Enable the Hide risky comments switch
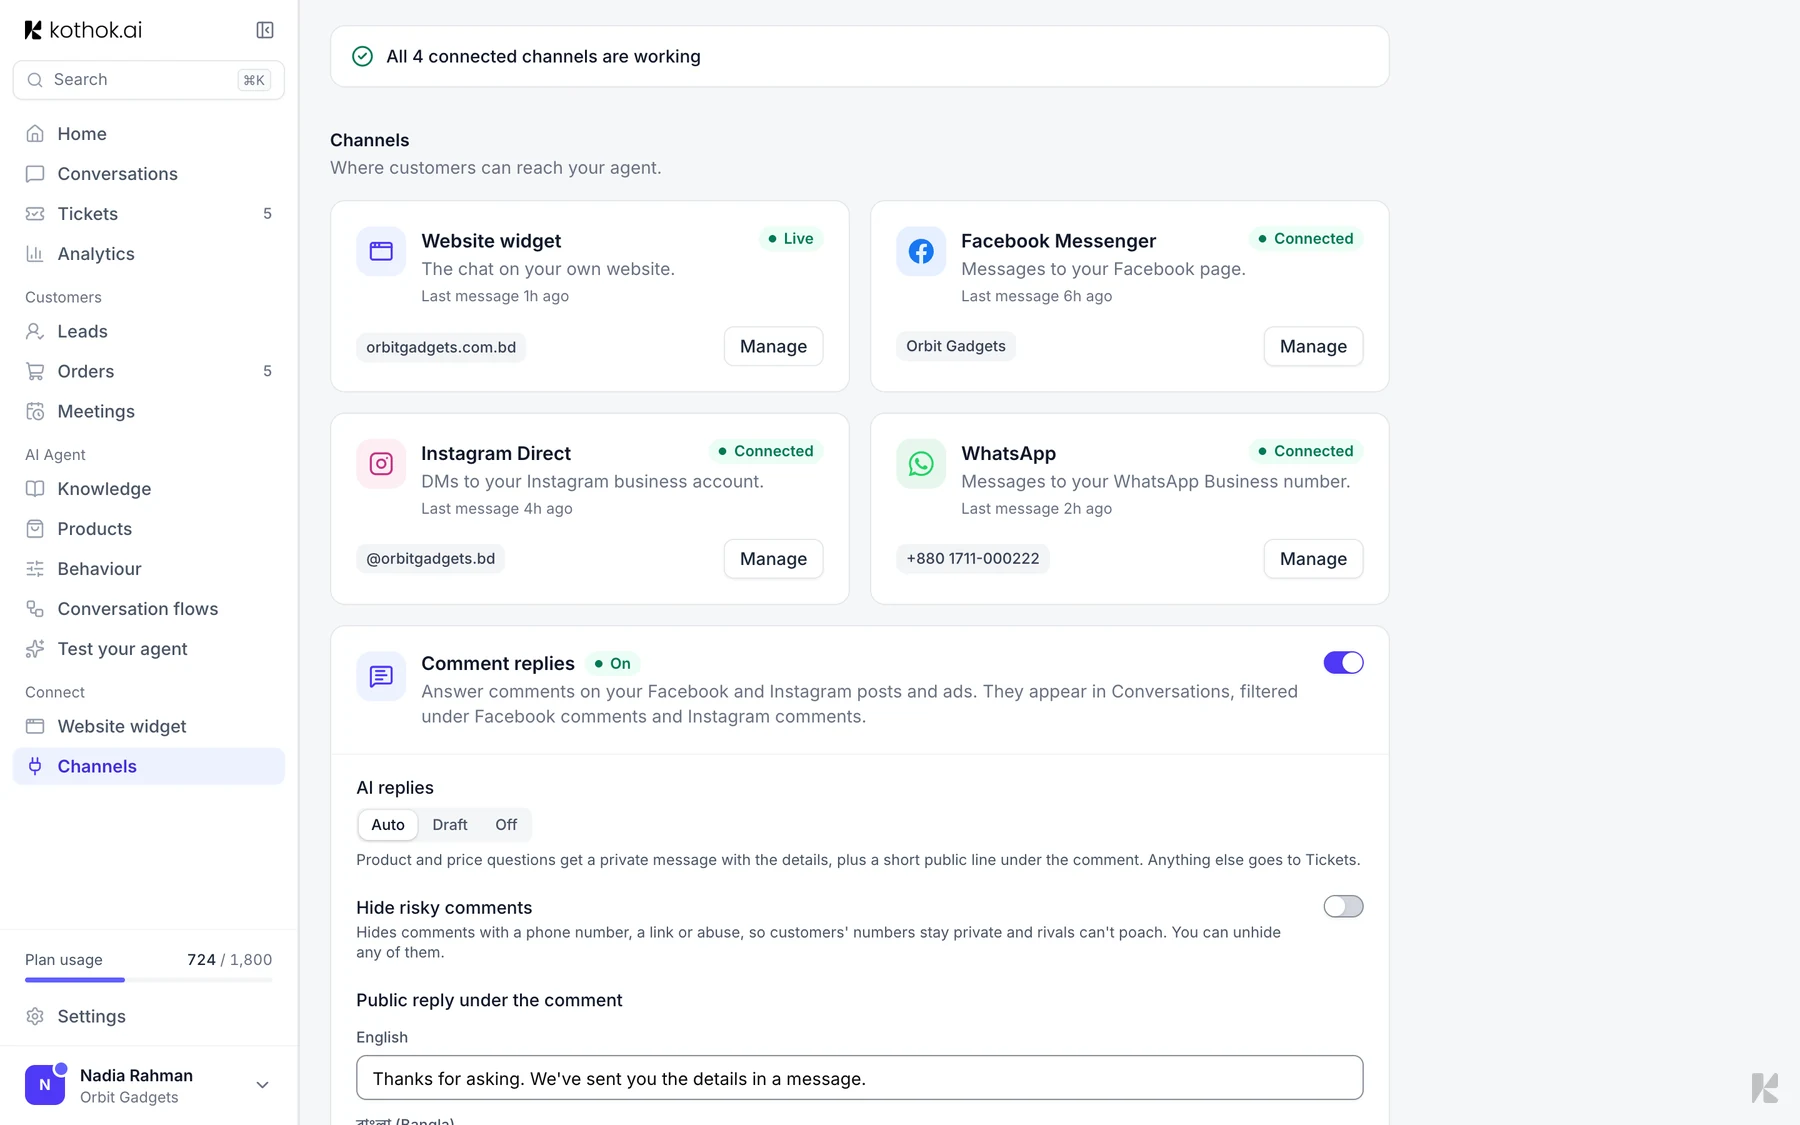The height and width of the screenshot is (1125, 1800). pos(1343,906)
